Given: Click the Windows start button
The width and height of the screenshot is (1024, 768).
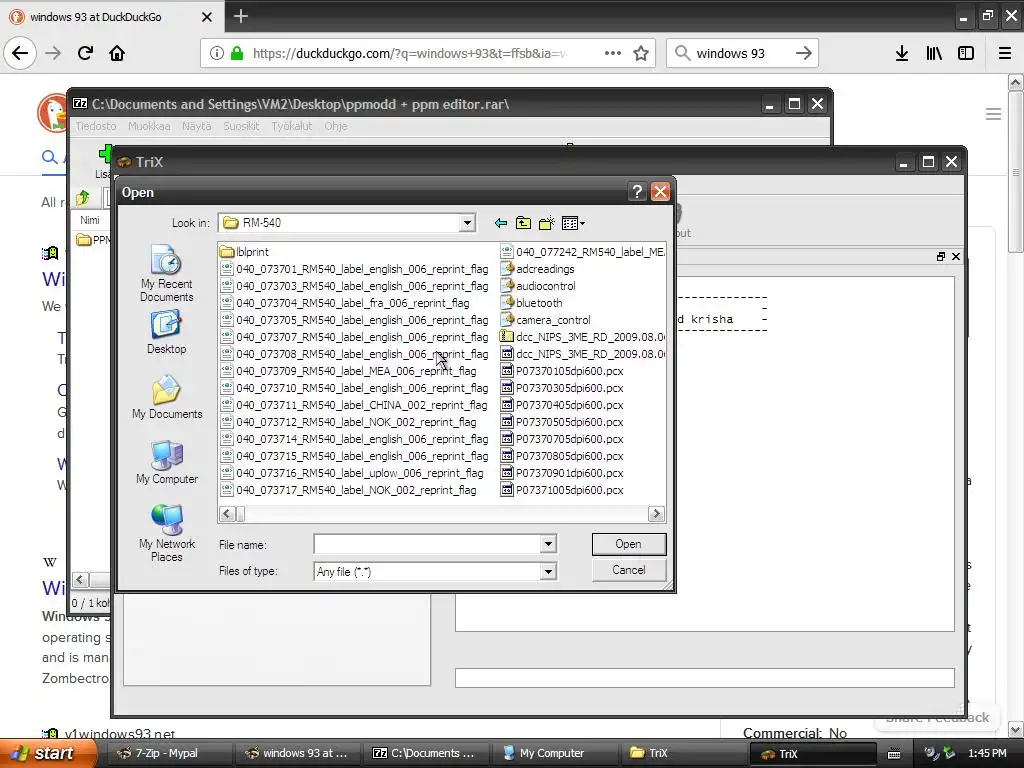Looking at the screenshot, I should click(x=48, y=753).
